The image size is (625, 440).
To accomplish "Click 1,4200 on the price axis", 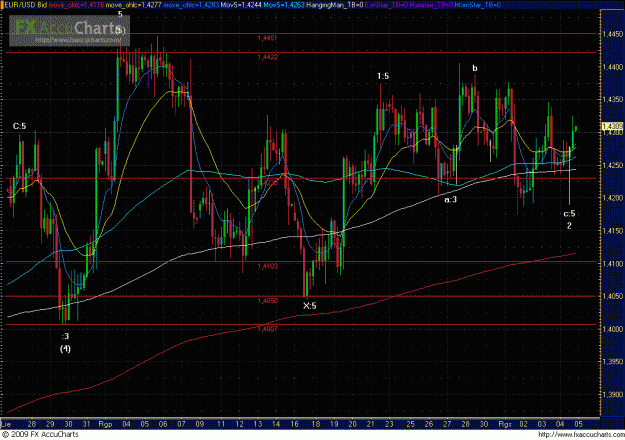I will [x=613, y=198].
